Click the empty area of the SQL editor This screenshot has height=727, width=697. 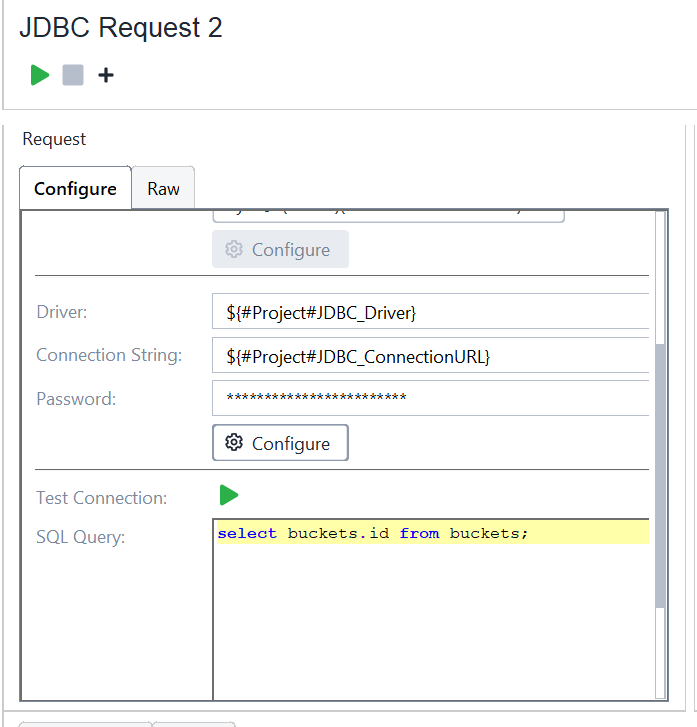430,620
